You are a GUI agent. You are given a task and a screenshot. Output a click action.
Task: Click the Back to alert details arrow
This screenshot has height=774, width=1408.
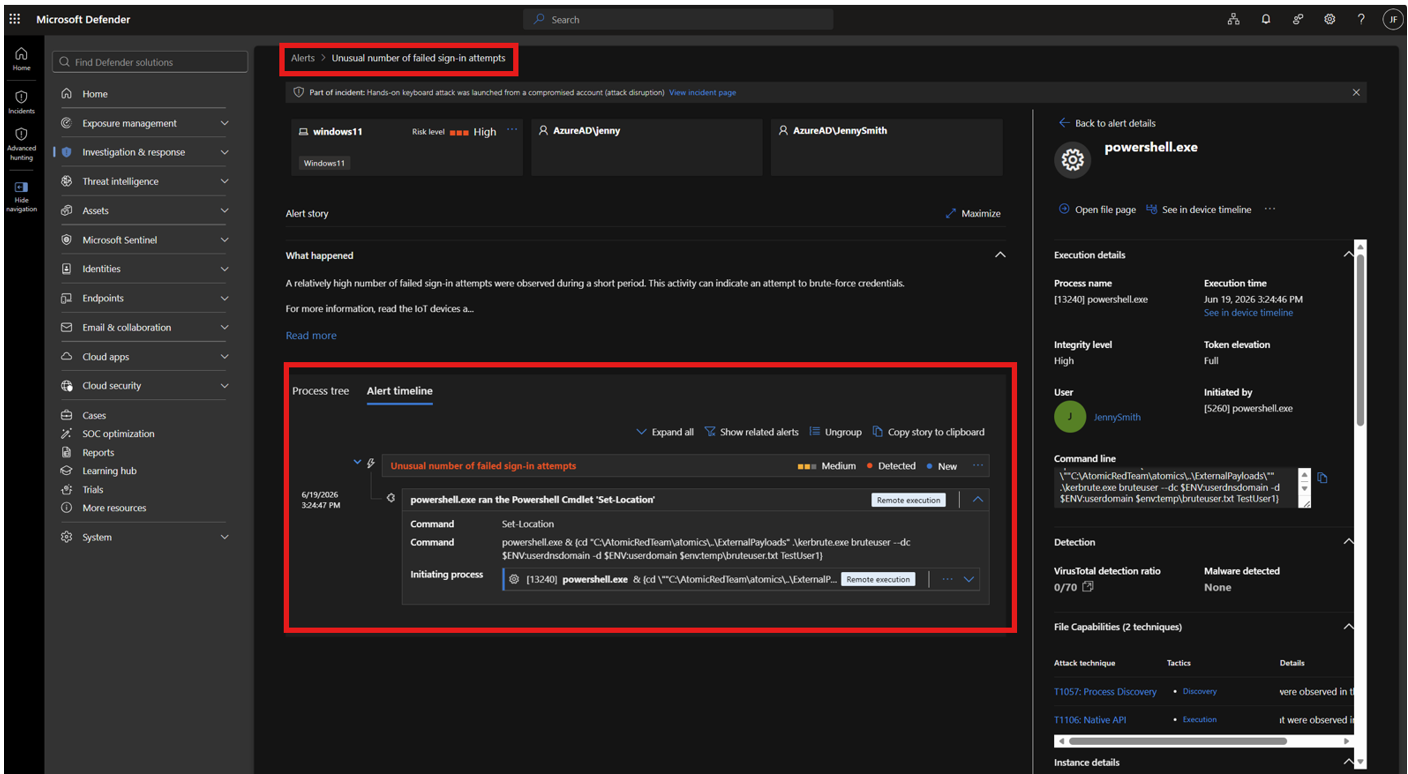click(1064, 123)
